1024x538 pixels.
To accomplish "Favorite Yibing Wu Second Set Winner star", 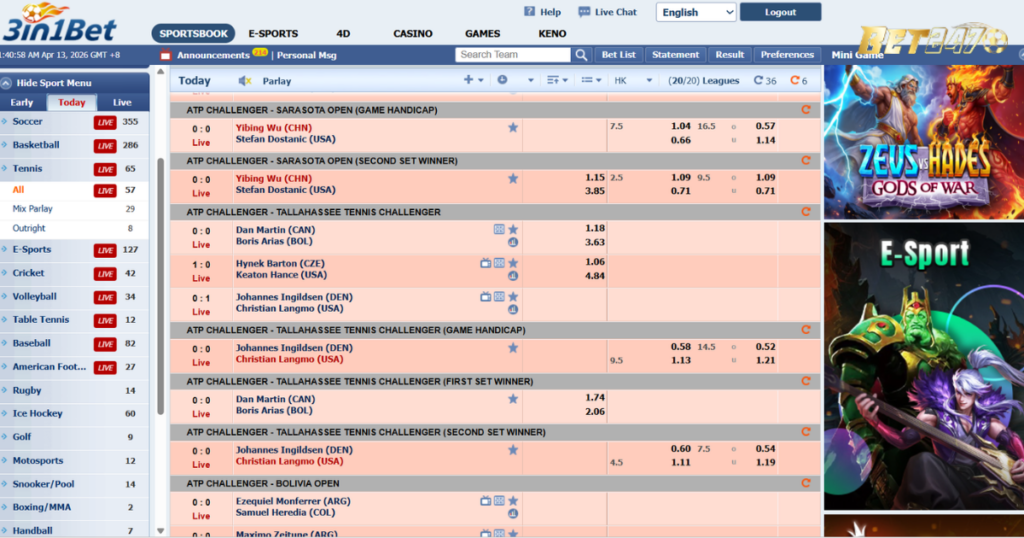I will [513, 178].
